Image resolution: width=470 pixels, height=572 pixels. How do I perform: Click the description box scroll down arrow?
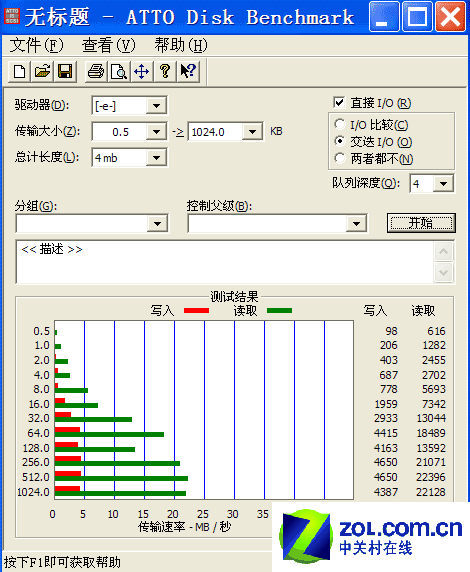click(444, 272)
